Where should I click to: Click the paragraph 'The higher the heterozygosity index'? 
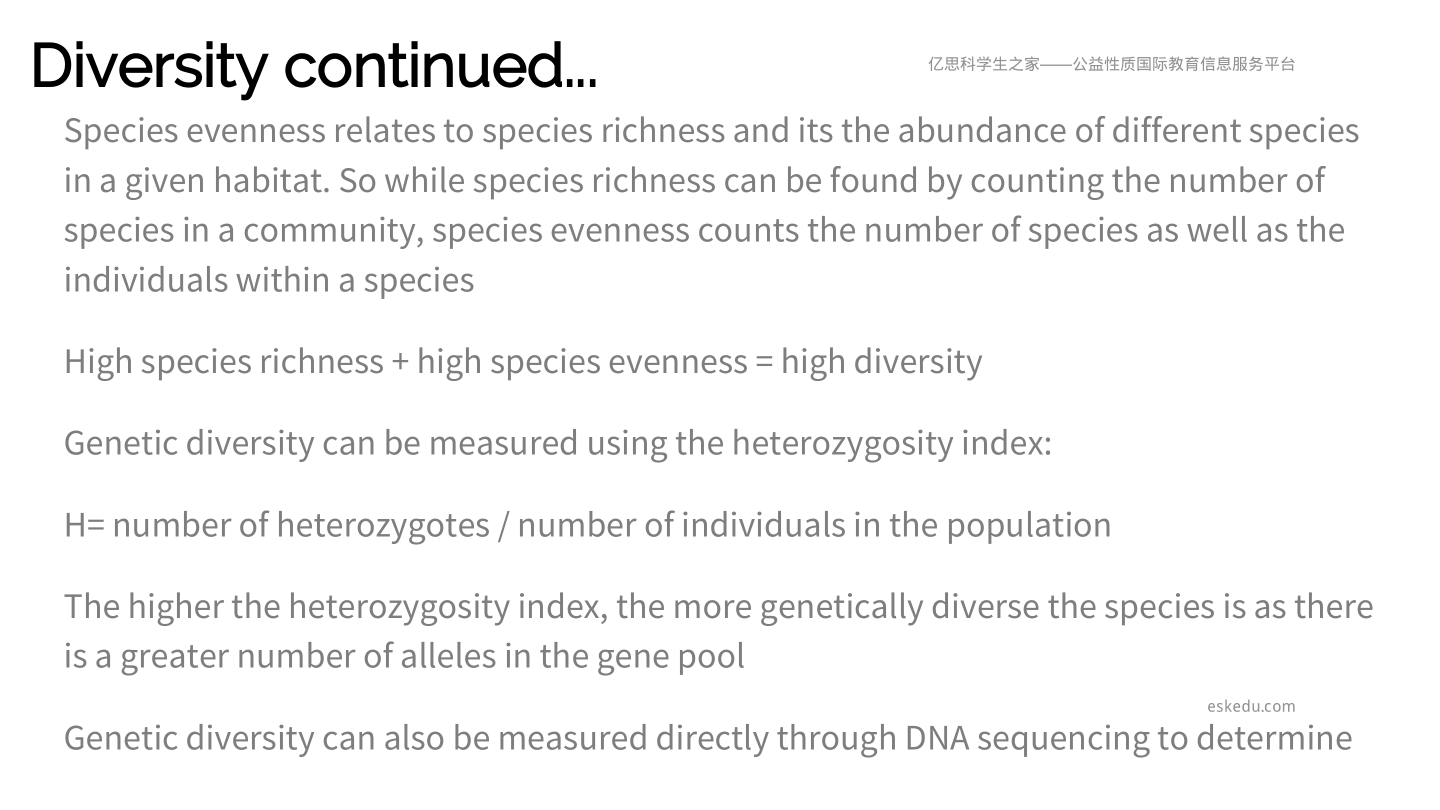719,631
